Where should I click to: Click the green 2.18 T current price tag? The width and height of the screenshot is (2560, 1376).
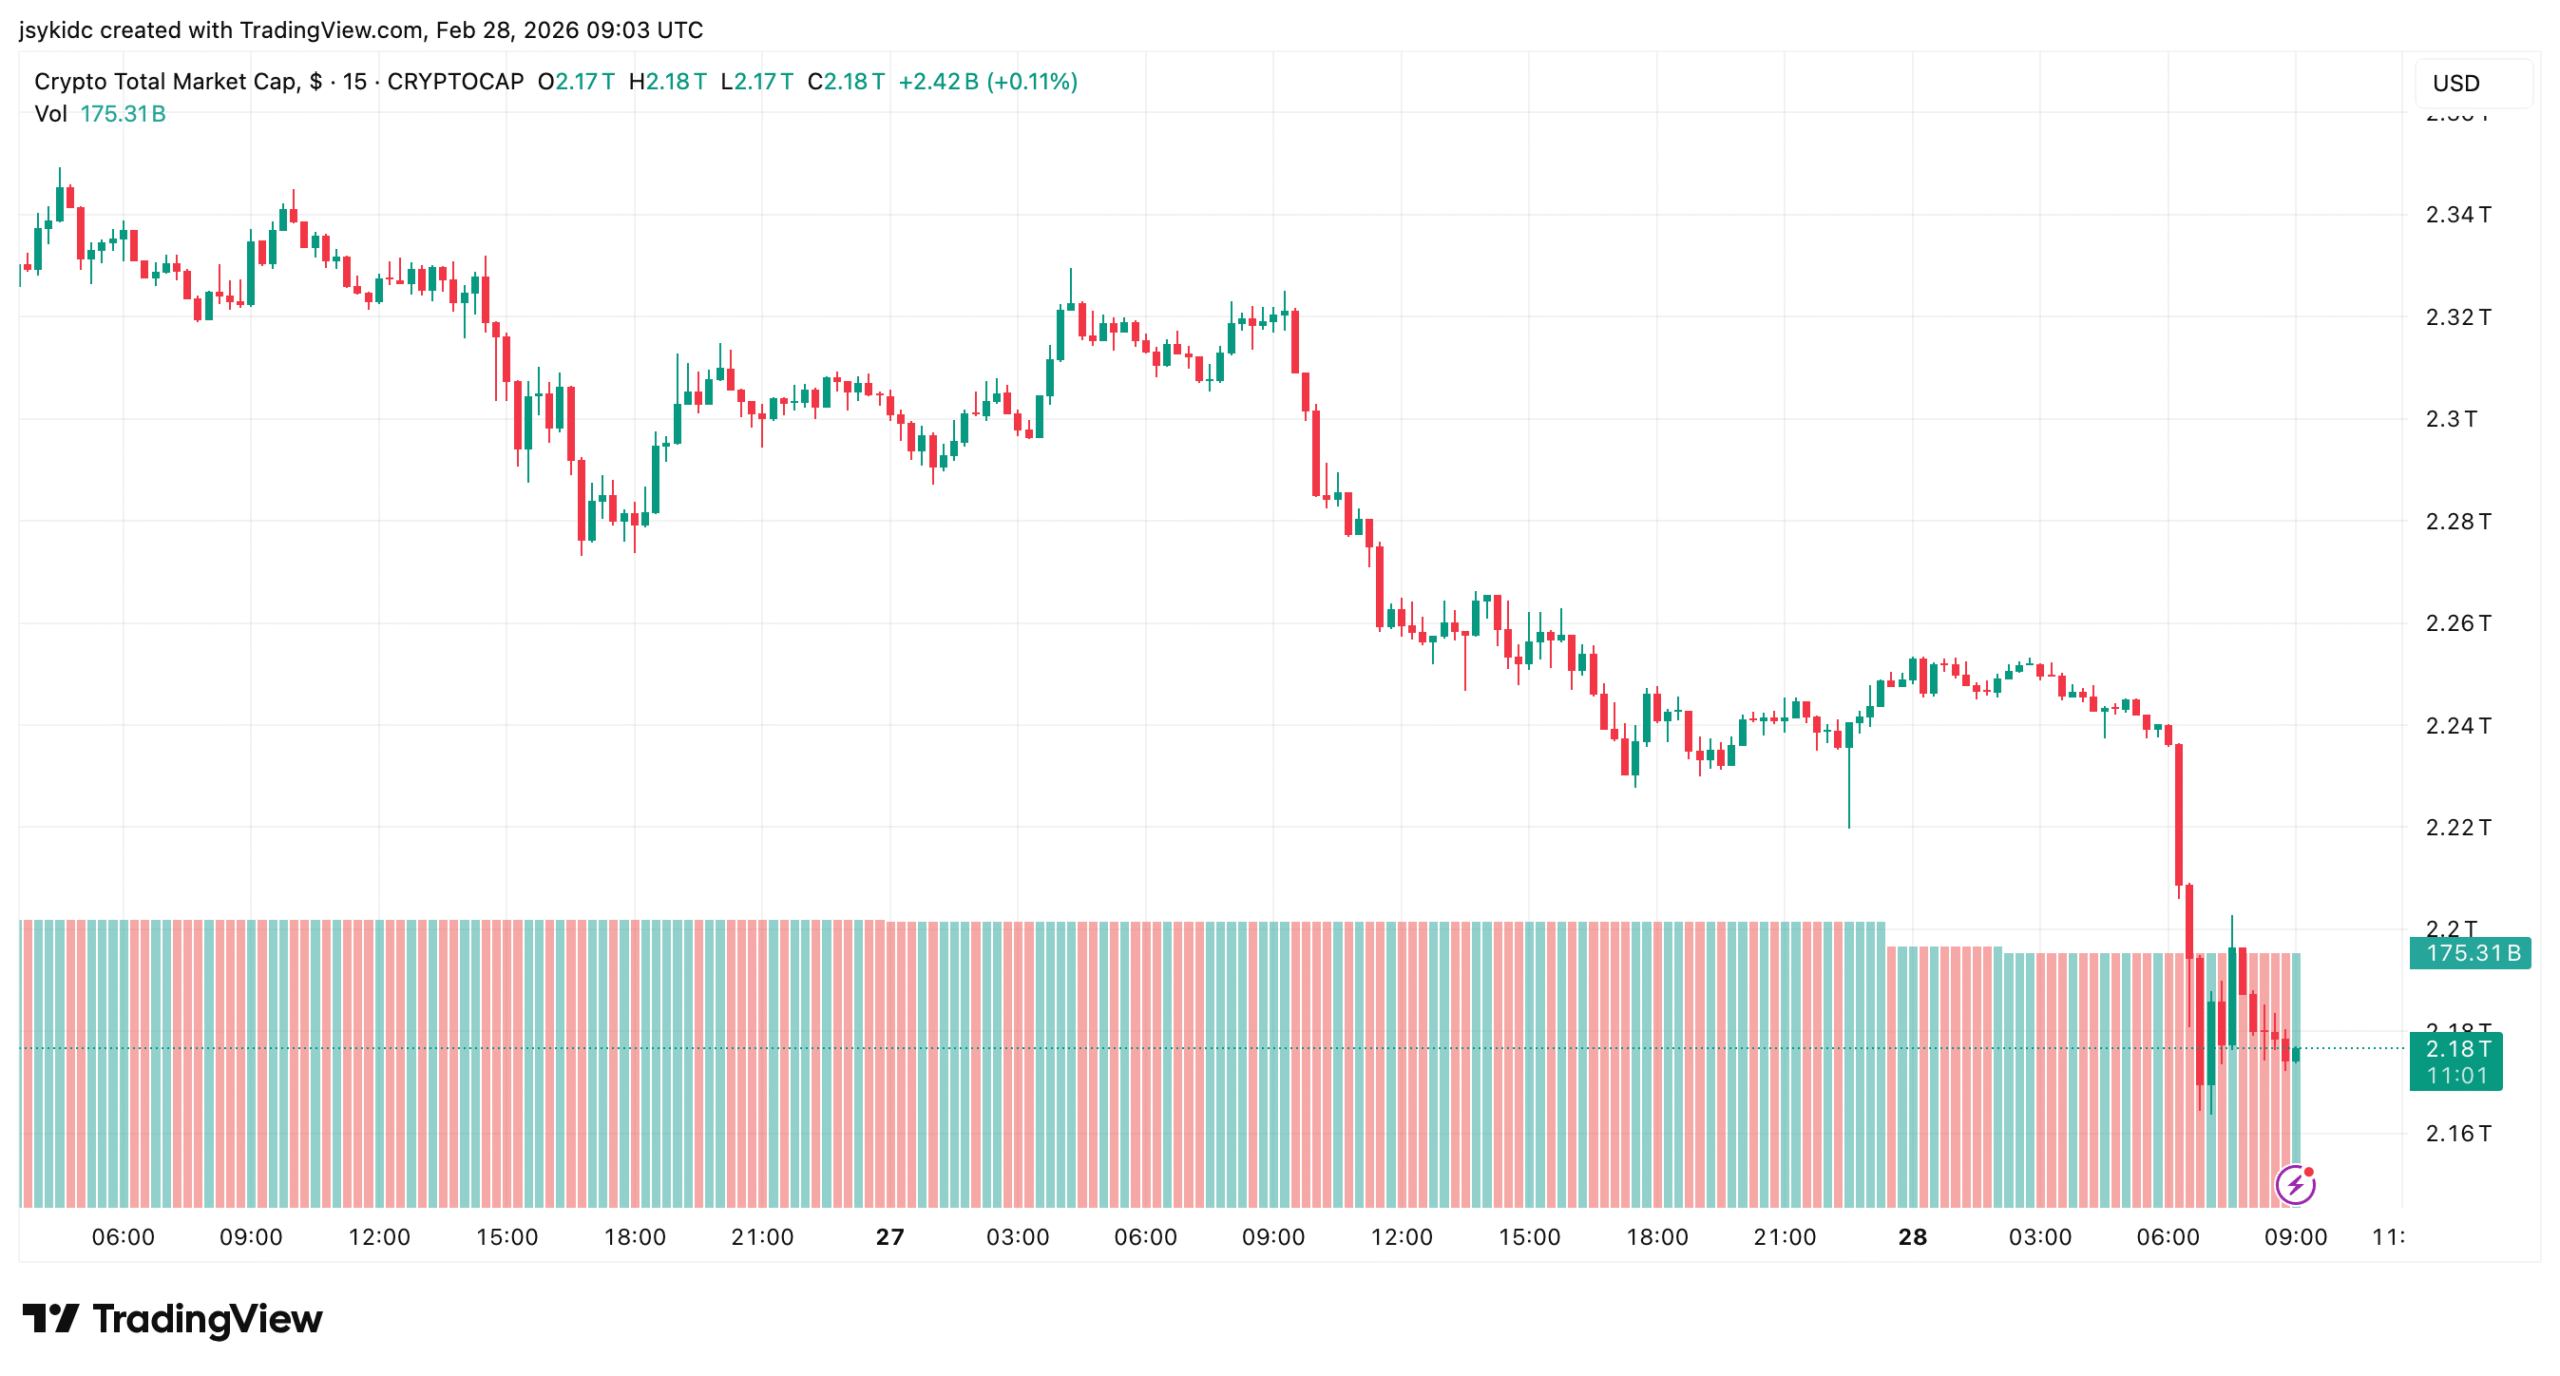coord(2456,1049)
